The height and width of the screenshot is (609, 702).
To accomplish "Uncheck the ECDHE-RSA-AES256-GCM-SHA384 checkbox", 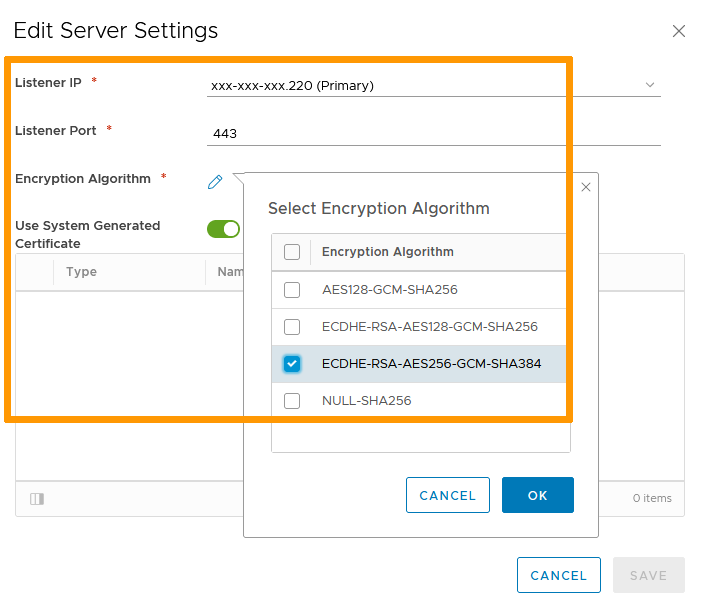I will 292,364.
